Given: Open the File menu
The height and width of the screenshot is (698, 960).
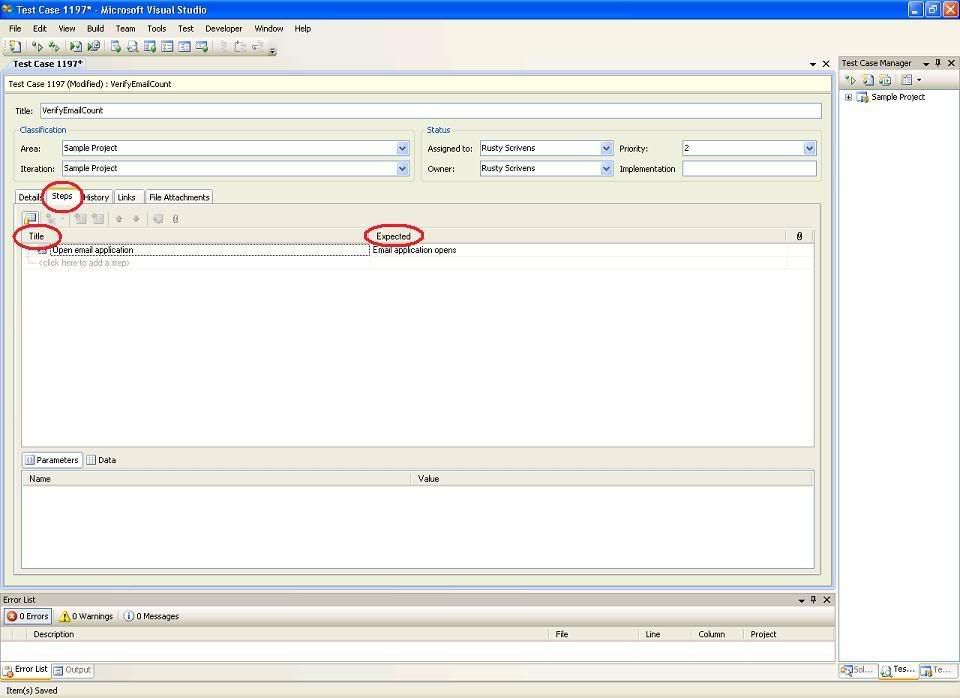Looking at the screenshot, I should tap(15, 29).
